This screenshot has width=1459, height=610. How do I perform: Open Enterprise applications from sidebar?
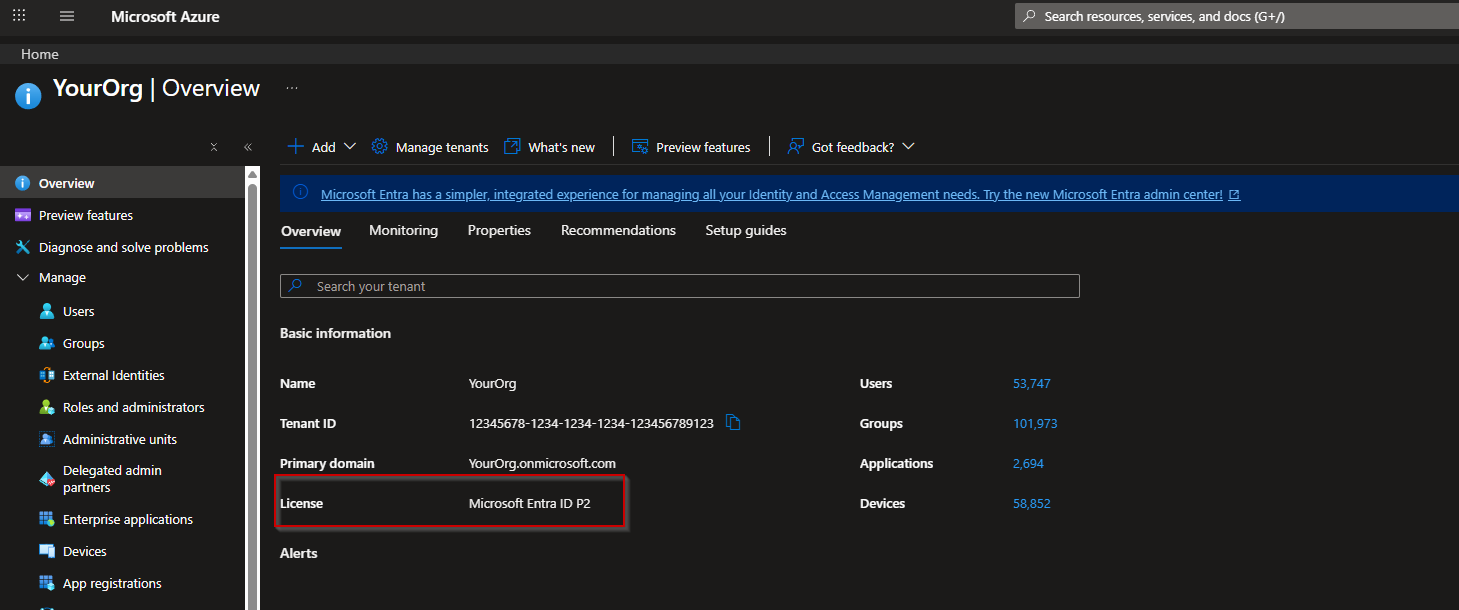coord(127,520)
